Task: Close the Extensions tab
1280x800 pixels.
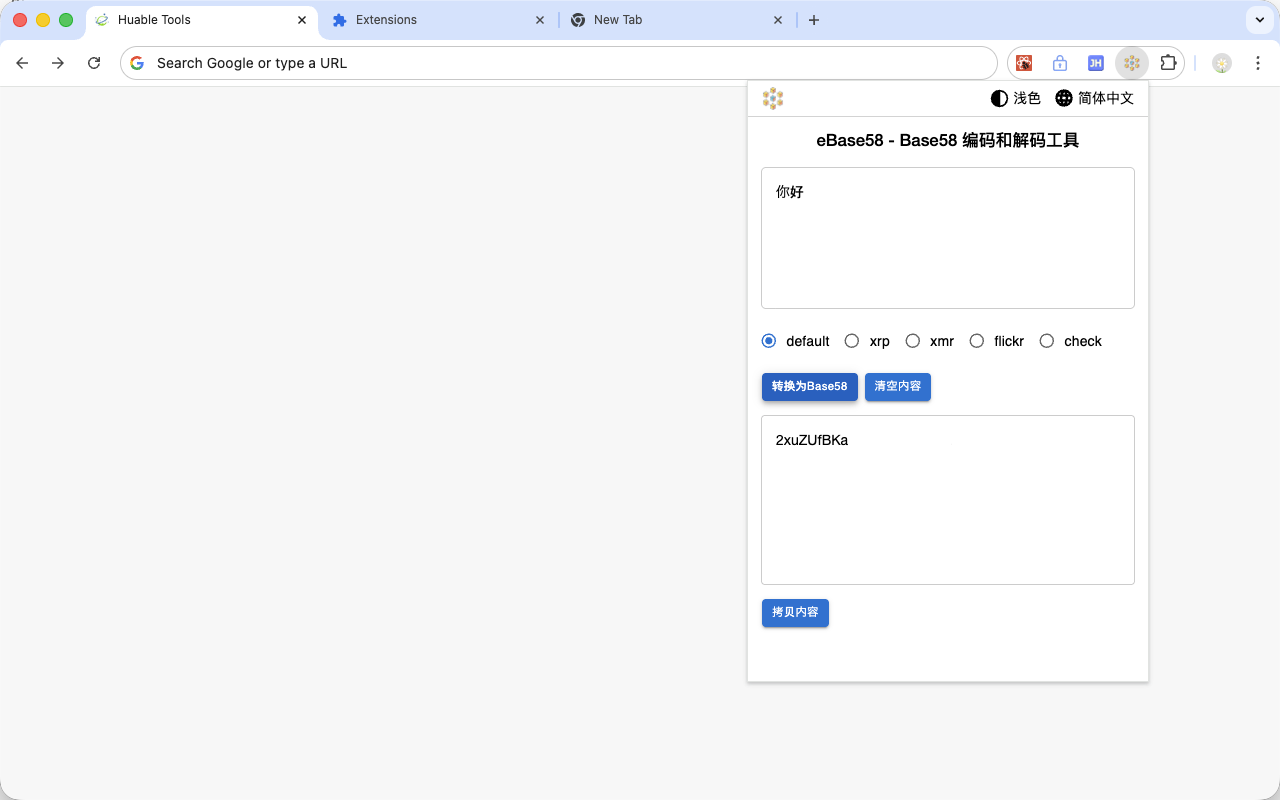Action: coord(540,20)
